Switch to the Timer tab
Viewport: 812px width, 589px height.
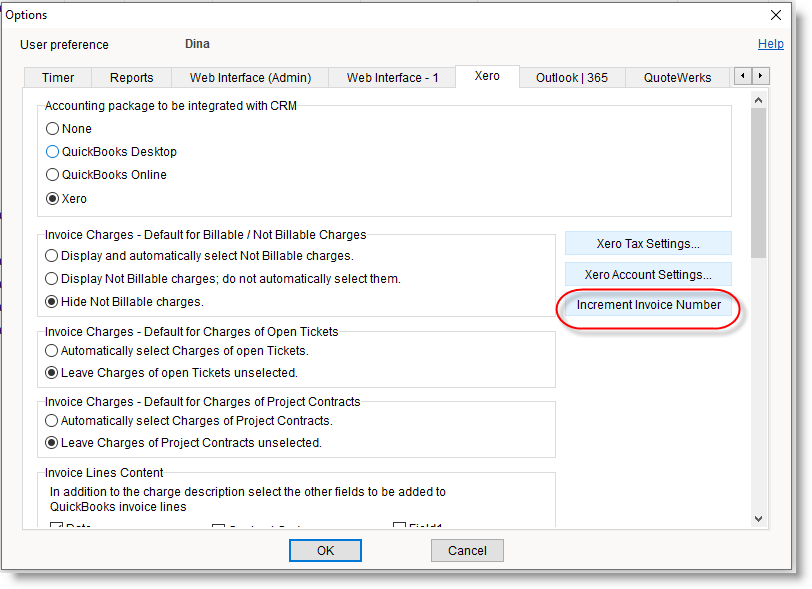[57, 76]
